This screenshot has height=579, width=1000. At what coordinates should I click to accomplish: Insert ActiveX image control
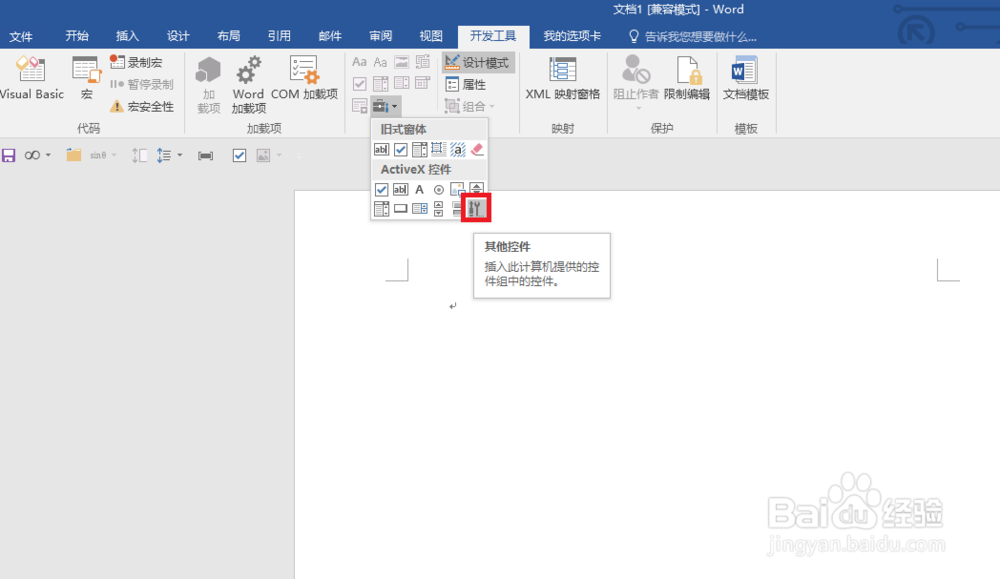(457, 189)
